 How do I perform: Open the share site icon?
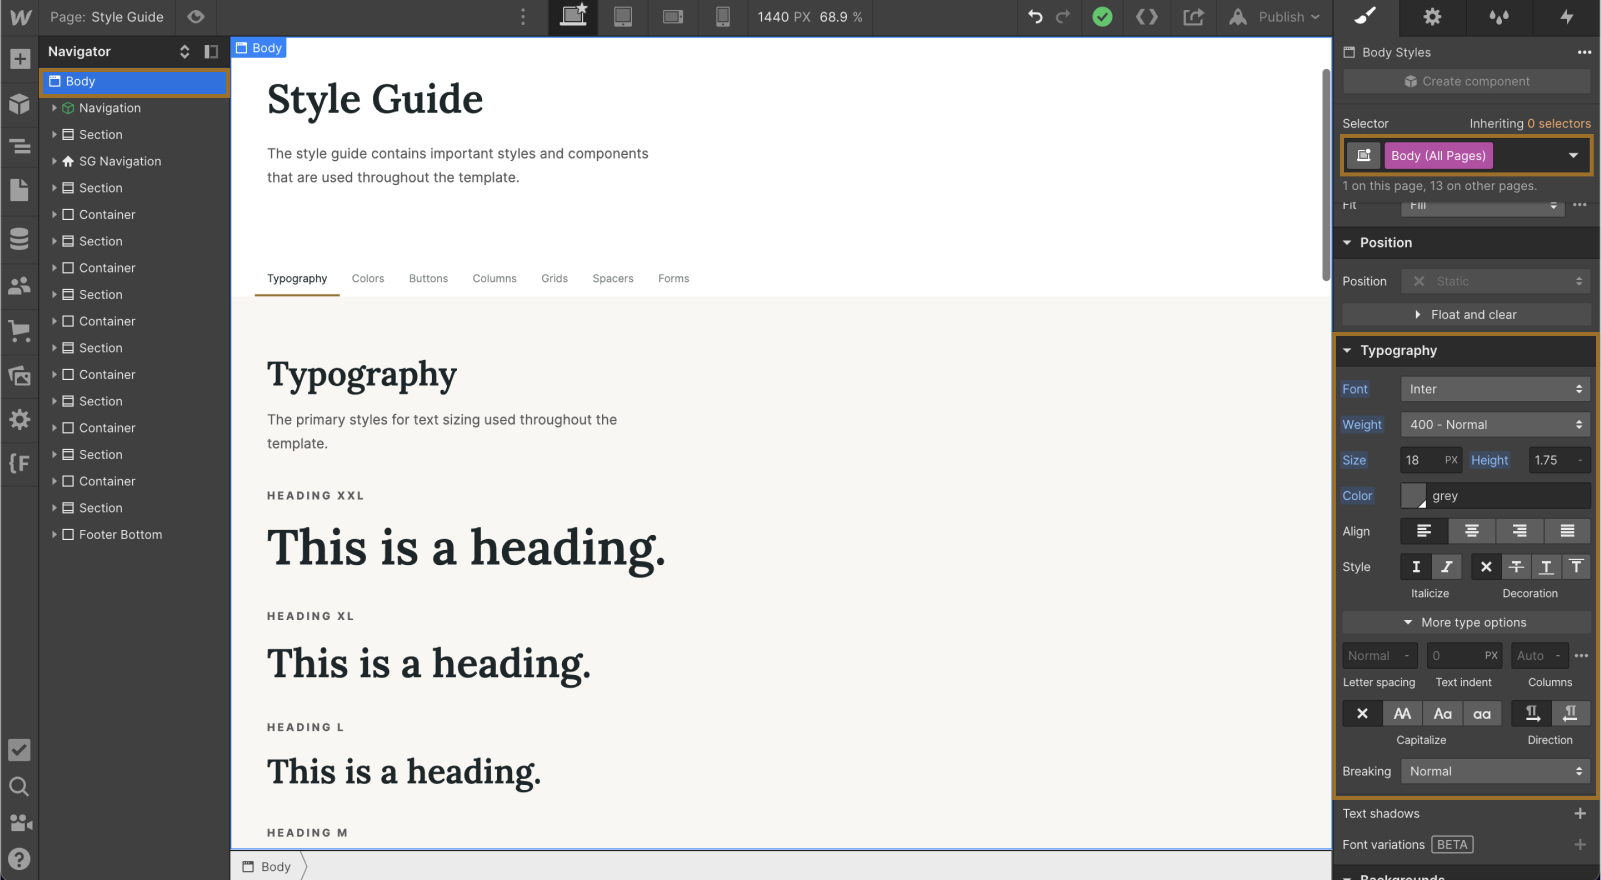[x=1193, y=17]
